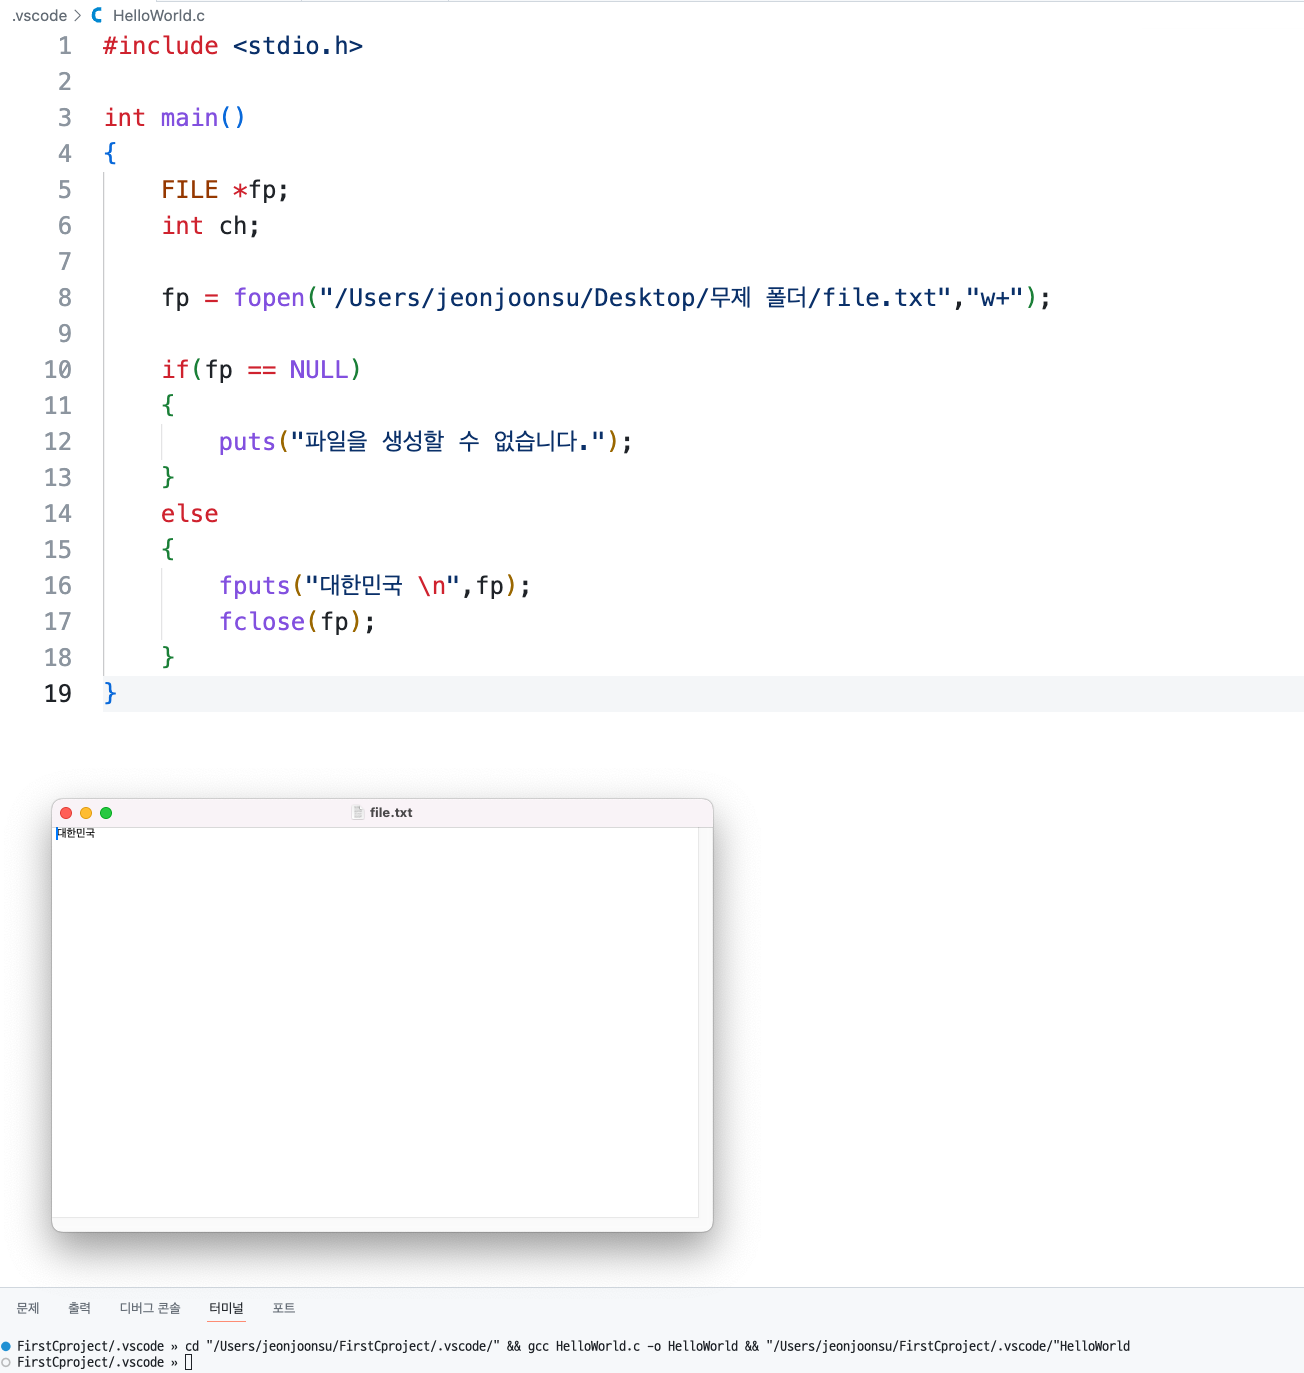The image size is (1304, 1373).
Task: Select the 터미널 panel tab
Action: 226,1308
